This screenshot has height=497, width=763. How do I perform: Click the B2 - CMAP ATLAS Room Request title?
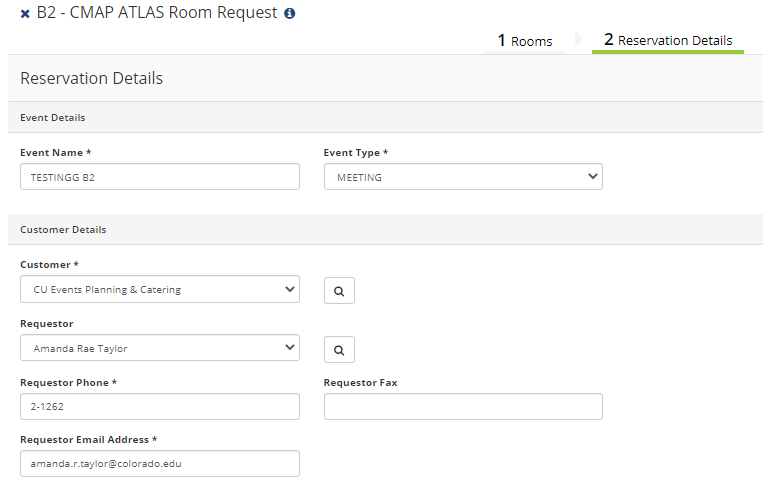coord(157,14)
